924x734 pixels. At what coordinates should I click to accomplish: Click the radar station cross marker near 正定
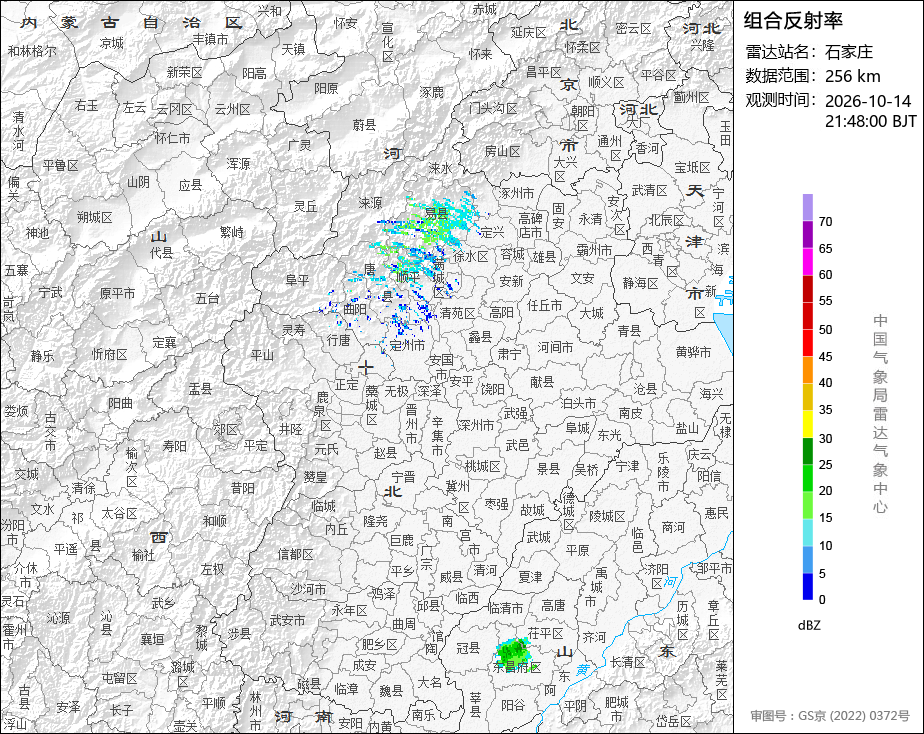pyautogui.click(x=366, y=368)
